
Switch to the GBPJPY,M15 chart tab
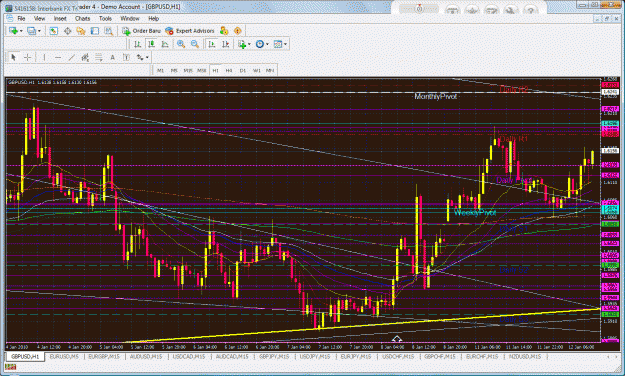(x=273, y=356)
